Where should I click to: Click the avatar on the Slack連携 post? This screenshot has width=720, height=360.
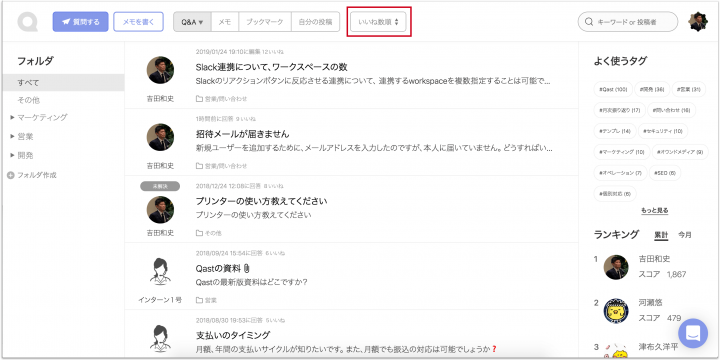point(160,70)
